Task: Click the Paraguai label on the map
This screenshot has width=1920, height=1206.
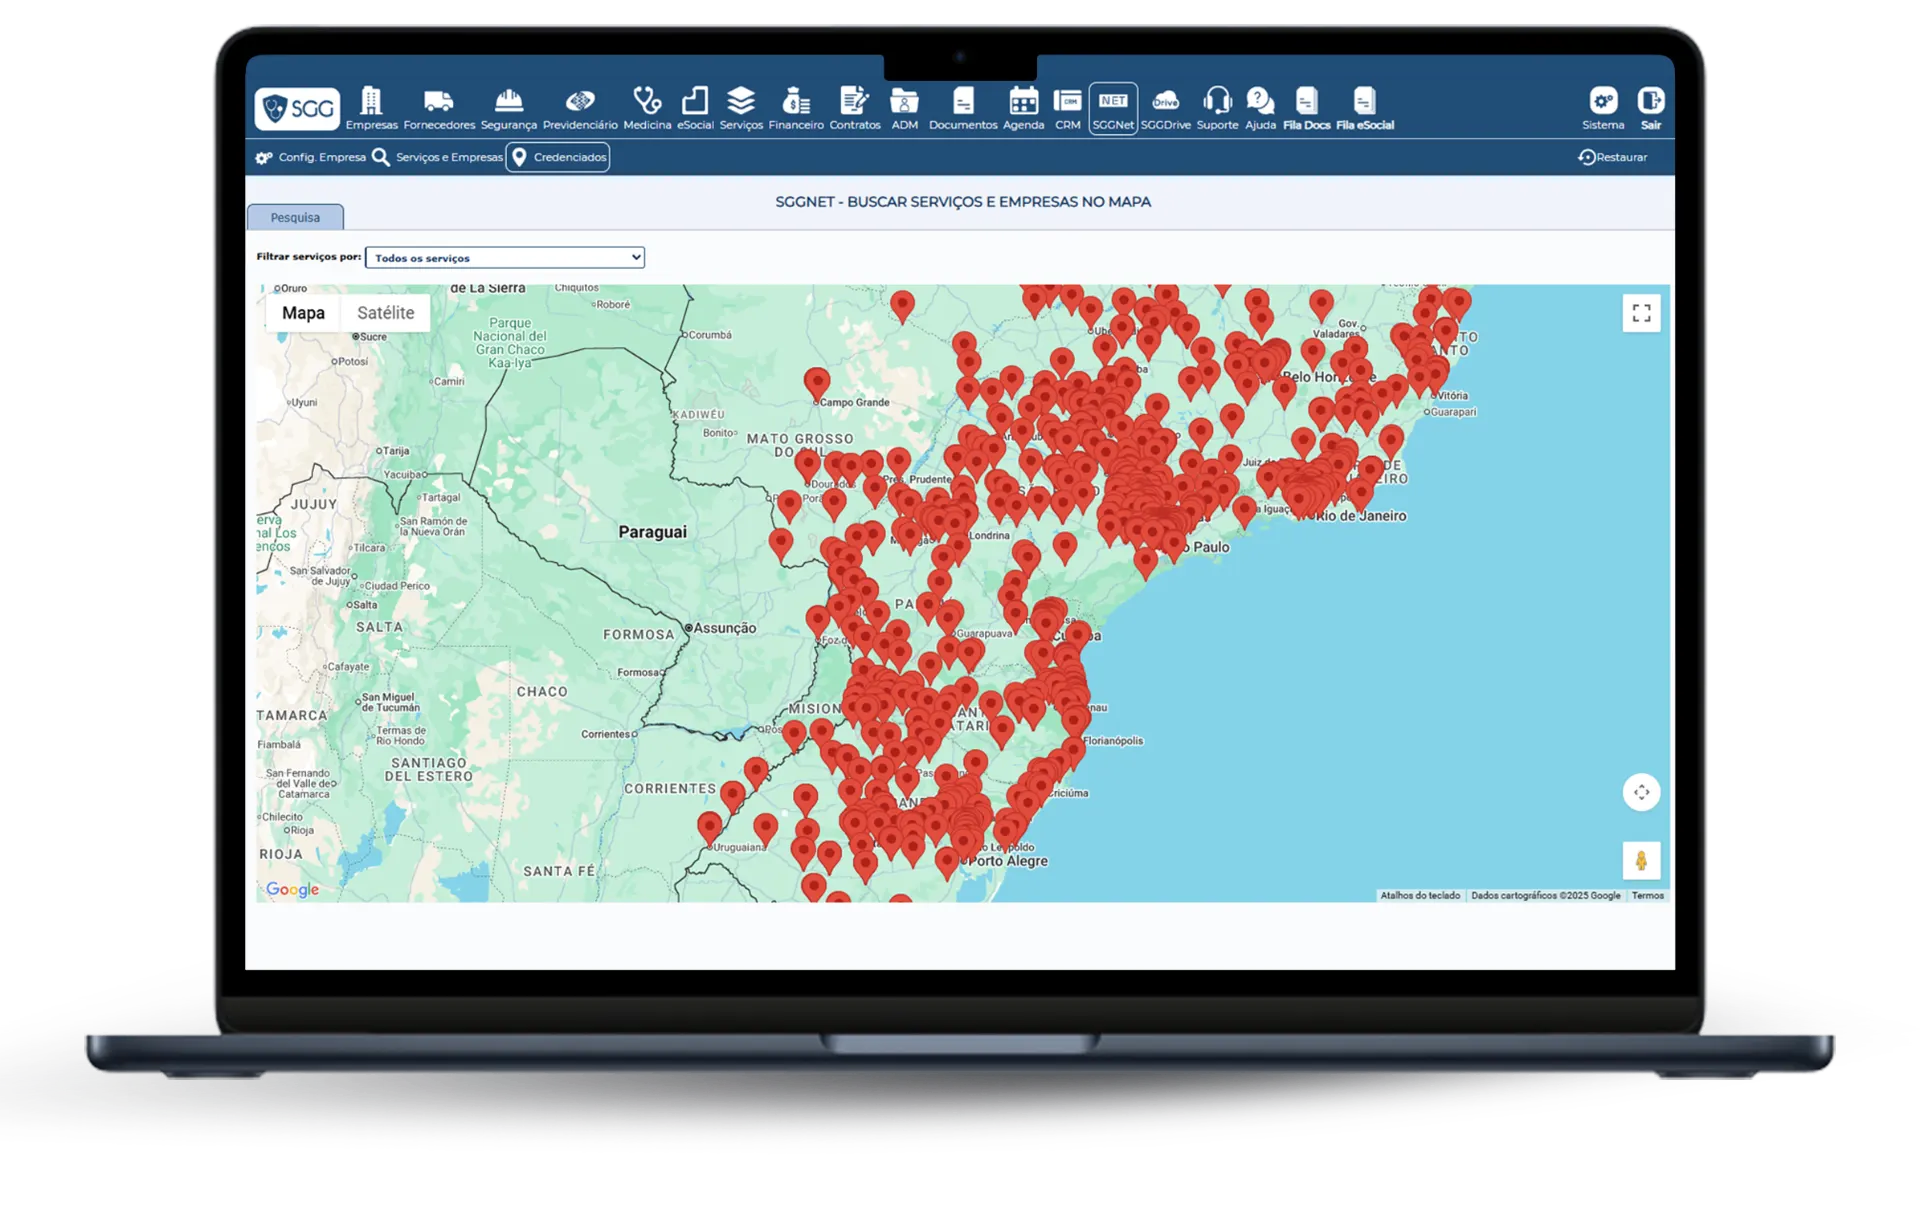Action: (652, 532)
